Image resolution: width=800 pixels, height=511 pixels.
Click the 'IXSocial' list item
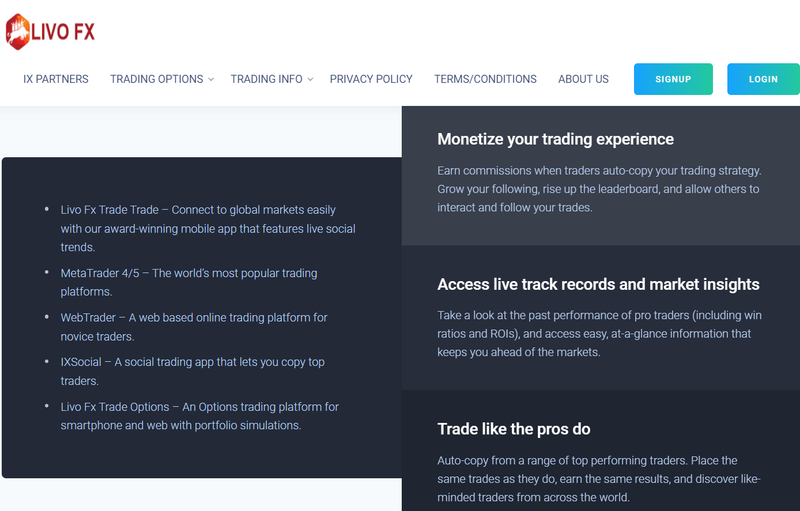point(192,371)
